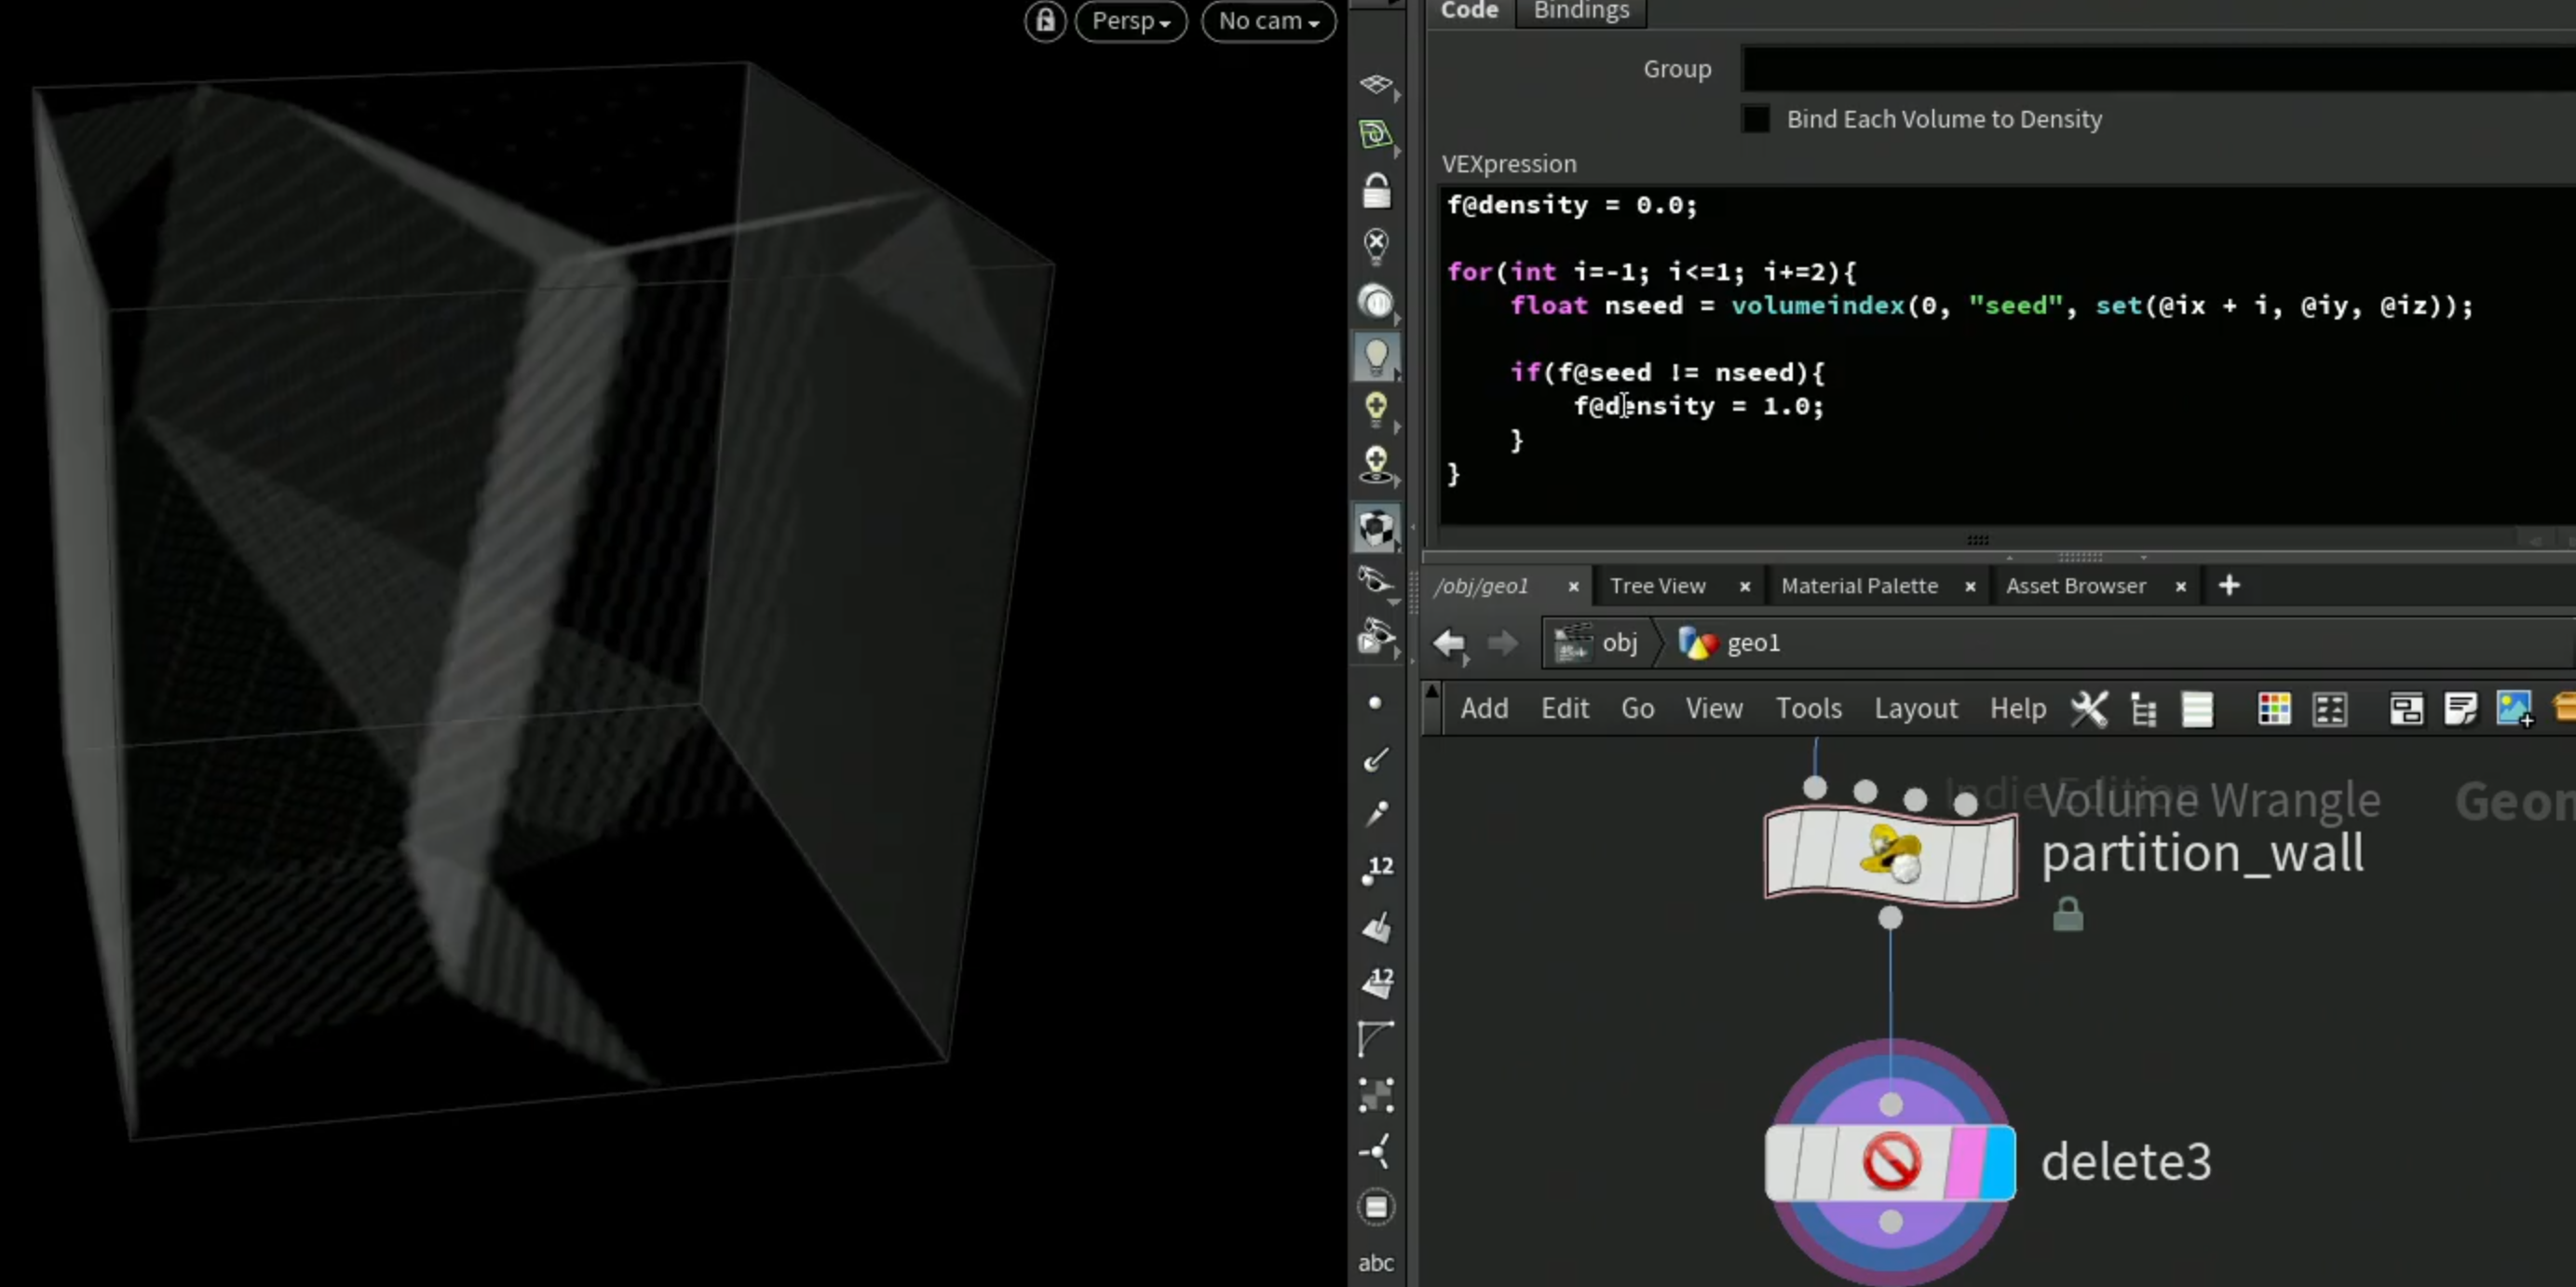2576x1287 pixels.
Task: Open the Persp view dropdown
Action: pos(1131,21)
